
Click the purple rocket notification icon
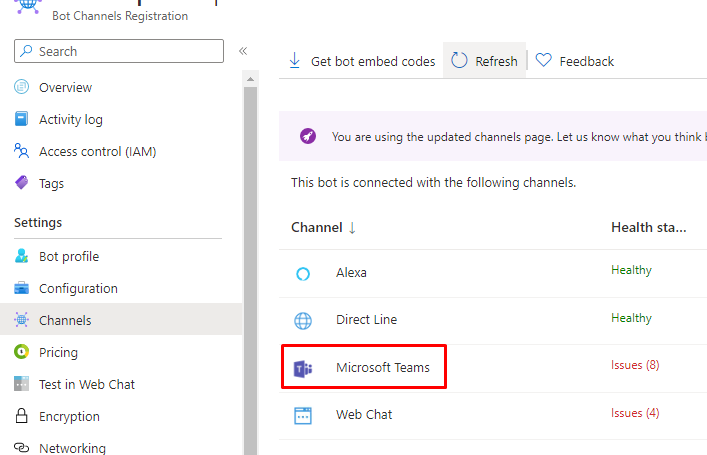pos(308,136)
